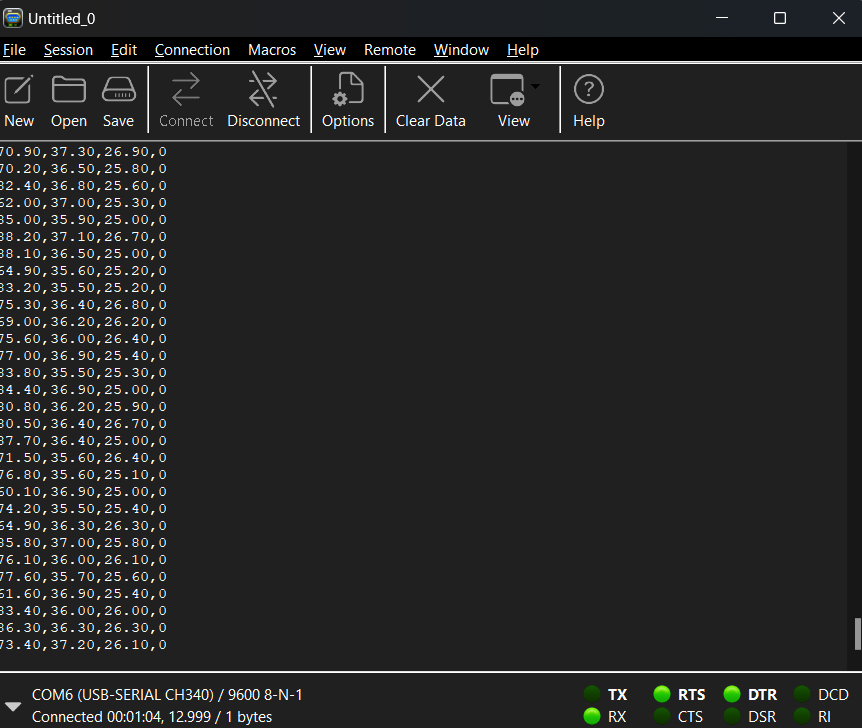Click the RI status LED
This screenshot has width=862, height=728.
(802, 716)
